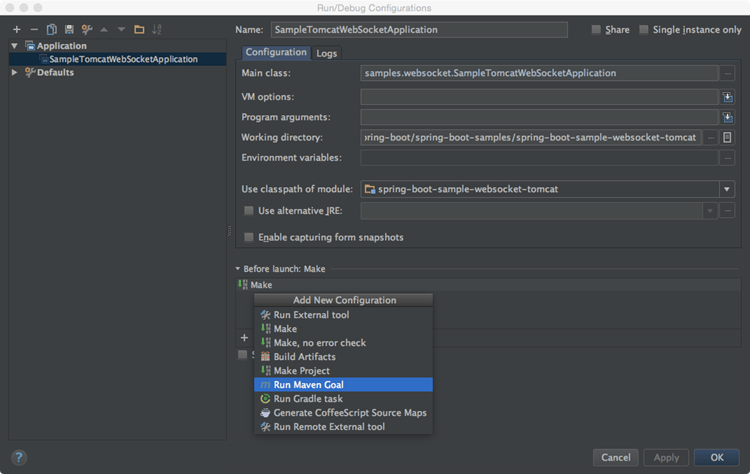Expand the Defaults tree node

[x=14, y=72]
